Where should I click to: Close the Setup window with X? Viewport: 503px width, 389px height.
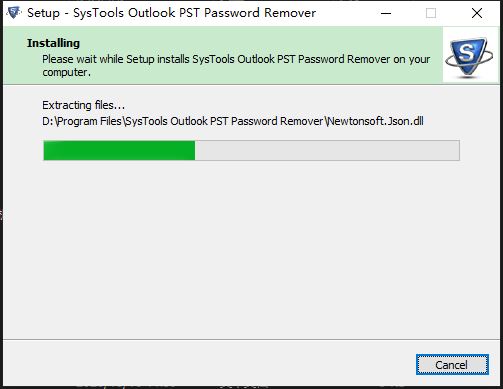[x=477, y=13]
